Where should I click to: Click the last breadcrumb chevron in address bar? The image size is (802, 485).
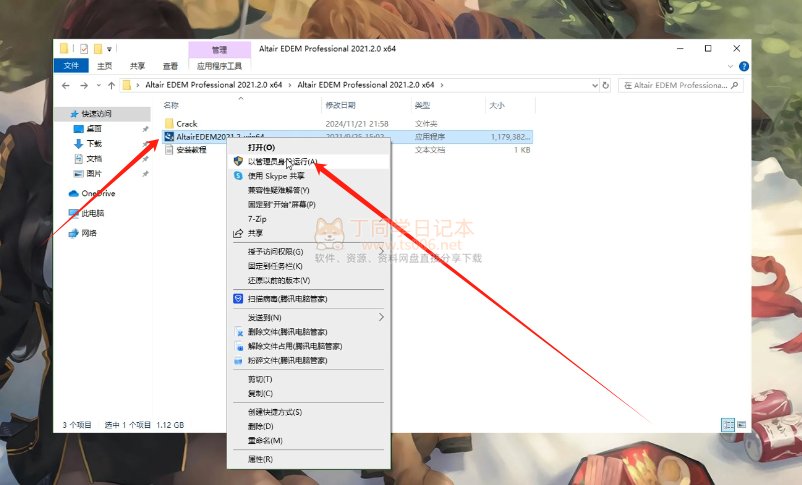coord(442,85)
